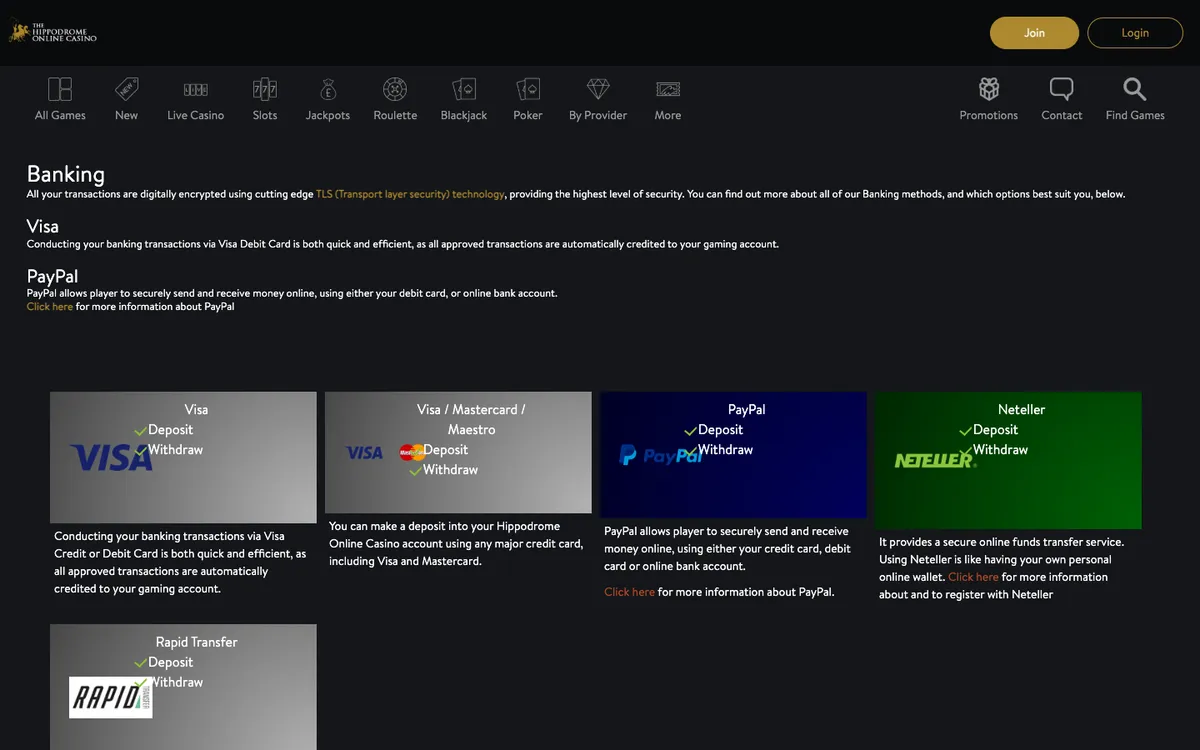Click the Rapid Transfer logo
Image resolution: width=1200 pixels, height=750 pixels.
click(111, 697)
